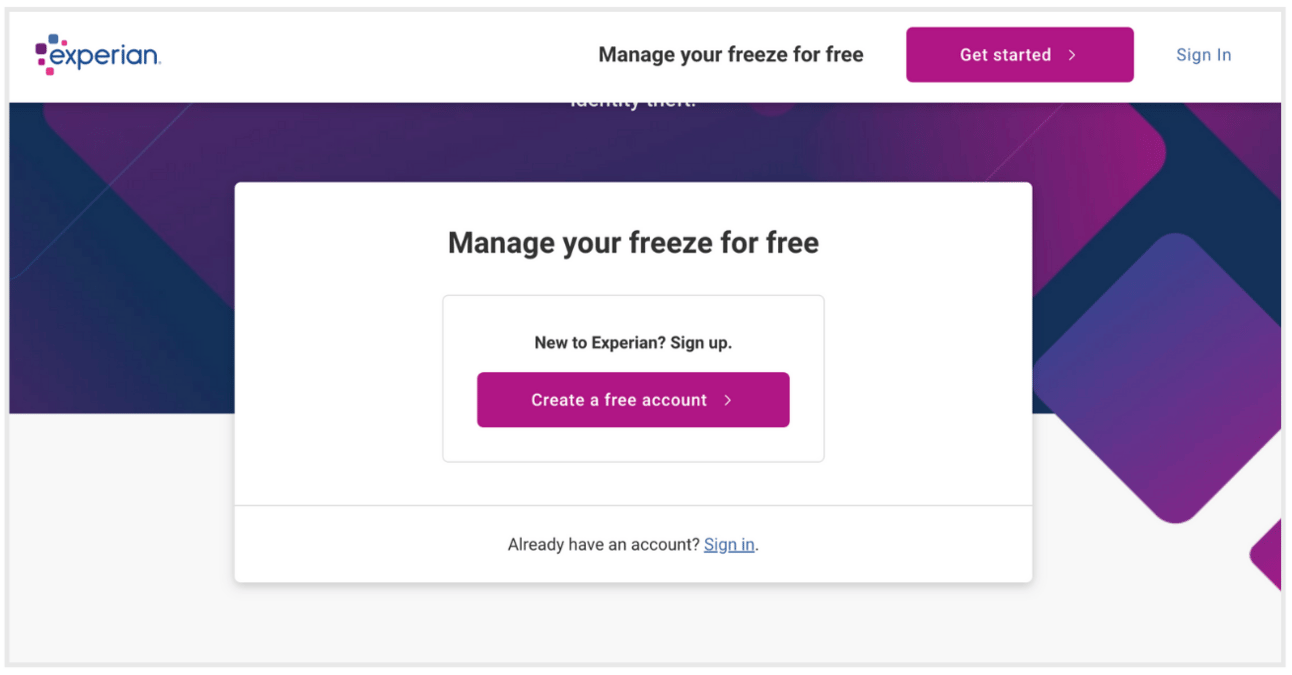The height and width of the screenshot is (675, 1292).
Task: Click the chevron arrow in Create a free account
Action: pos(728,400)
